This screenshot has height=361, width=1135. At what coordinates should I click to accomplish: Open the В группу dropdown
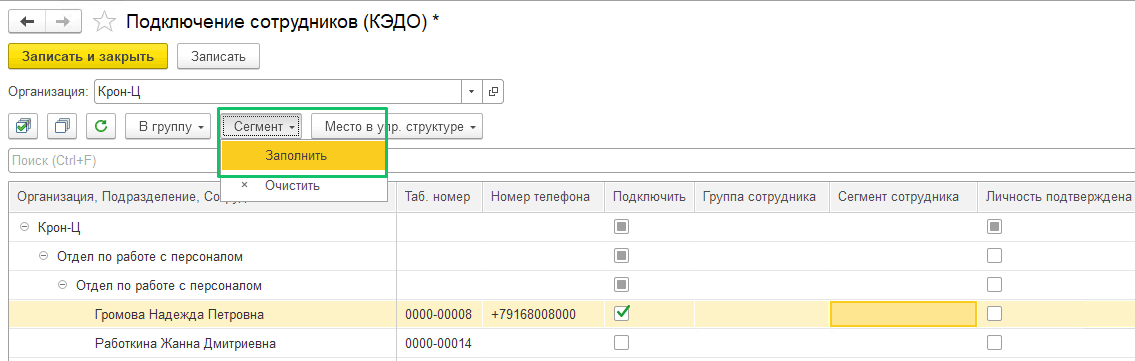coord(168,127)
